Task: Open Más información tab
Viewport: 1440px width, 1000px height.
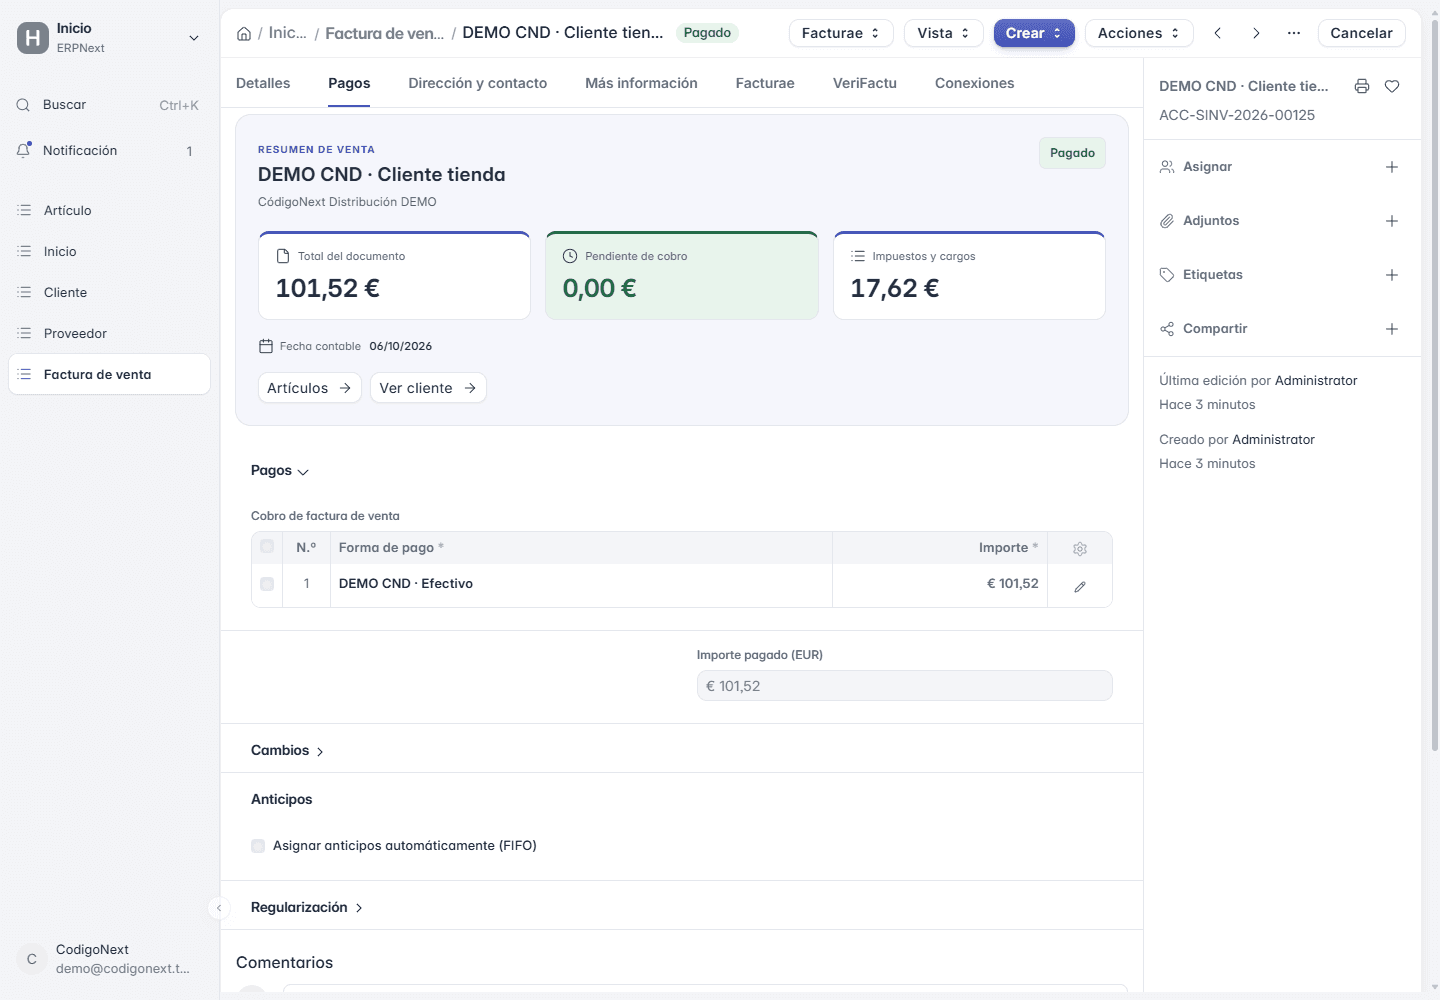Action: pyautogui.click(x=641, y=83)
